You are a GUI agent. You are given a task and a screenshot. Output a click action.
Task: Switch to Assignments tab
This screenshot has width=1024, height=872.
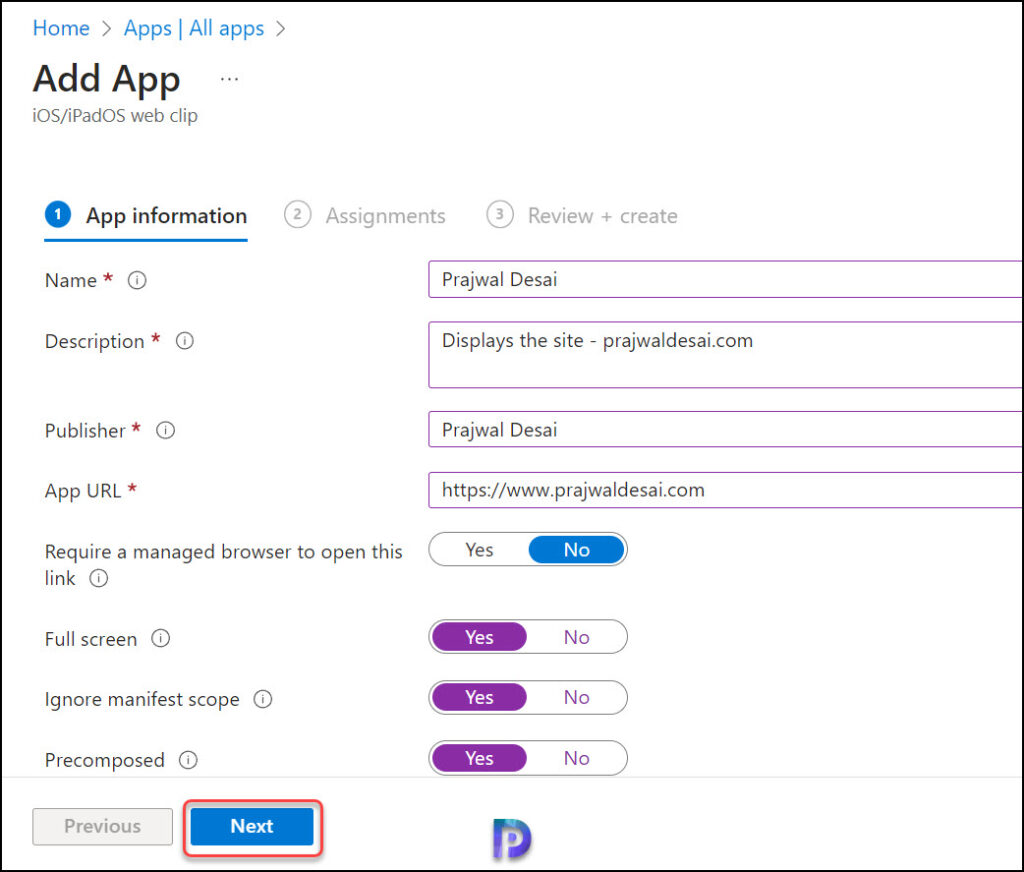365,216
